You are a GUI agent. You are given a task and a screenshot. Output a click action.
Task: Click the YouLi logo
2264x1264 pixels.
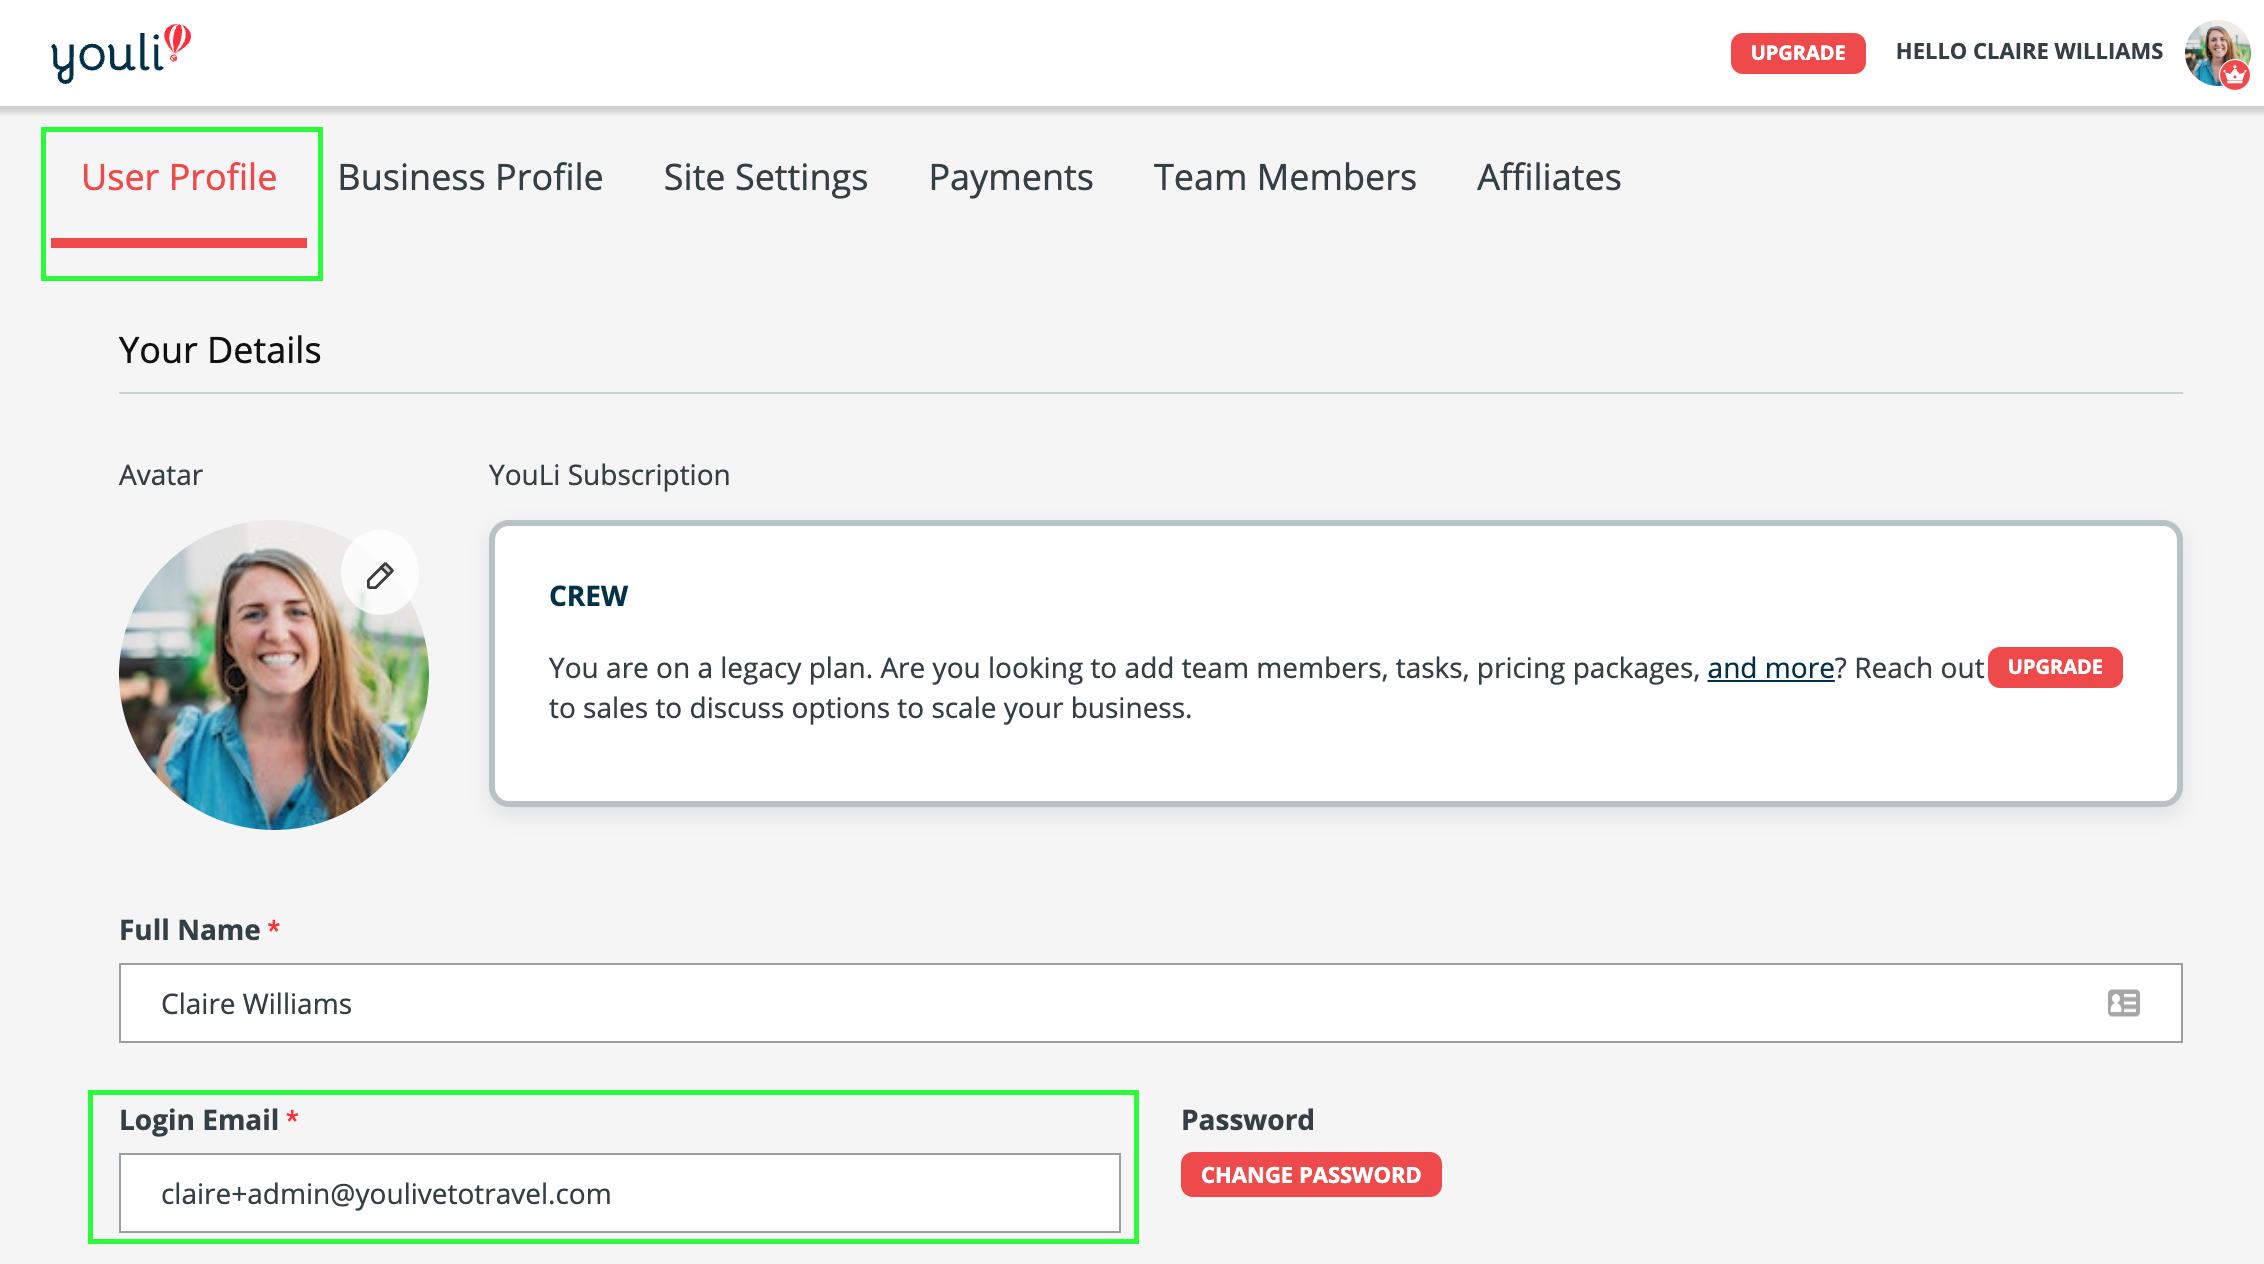coord(120,53)
